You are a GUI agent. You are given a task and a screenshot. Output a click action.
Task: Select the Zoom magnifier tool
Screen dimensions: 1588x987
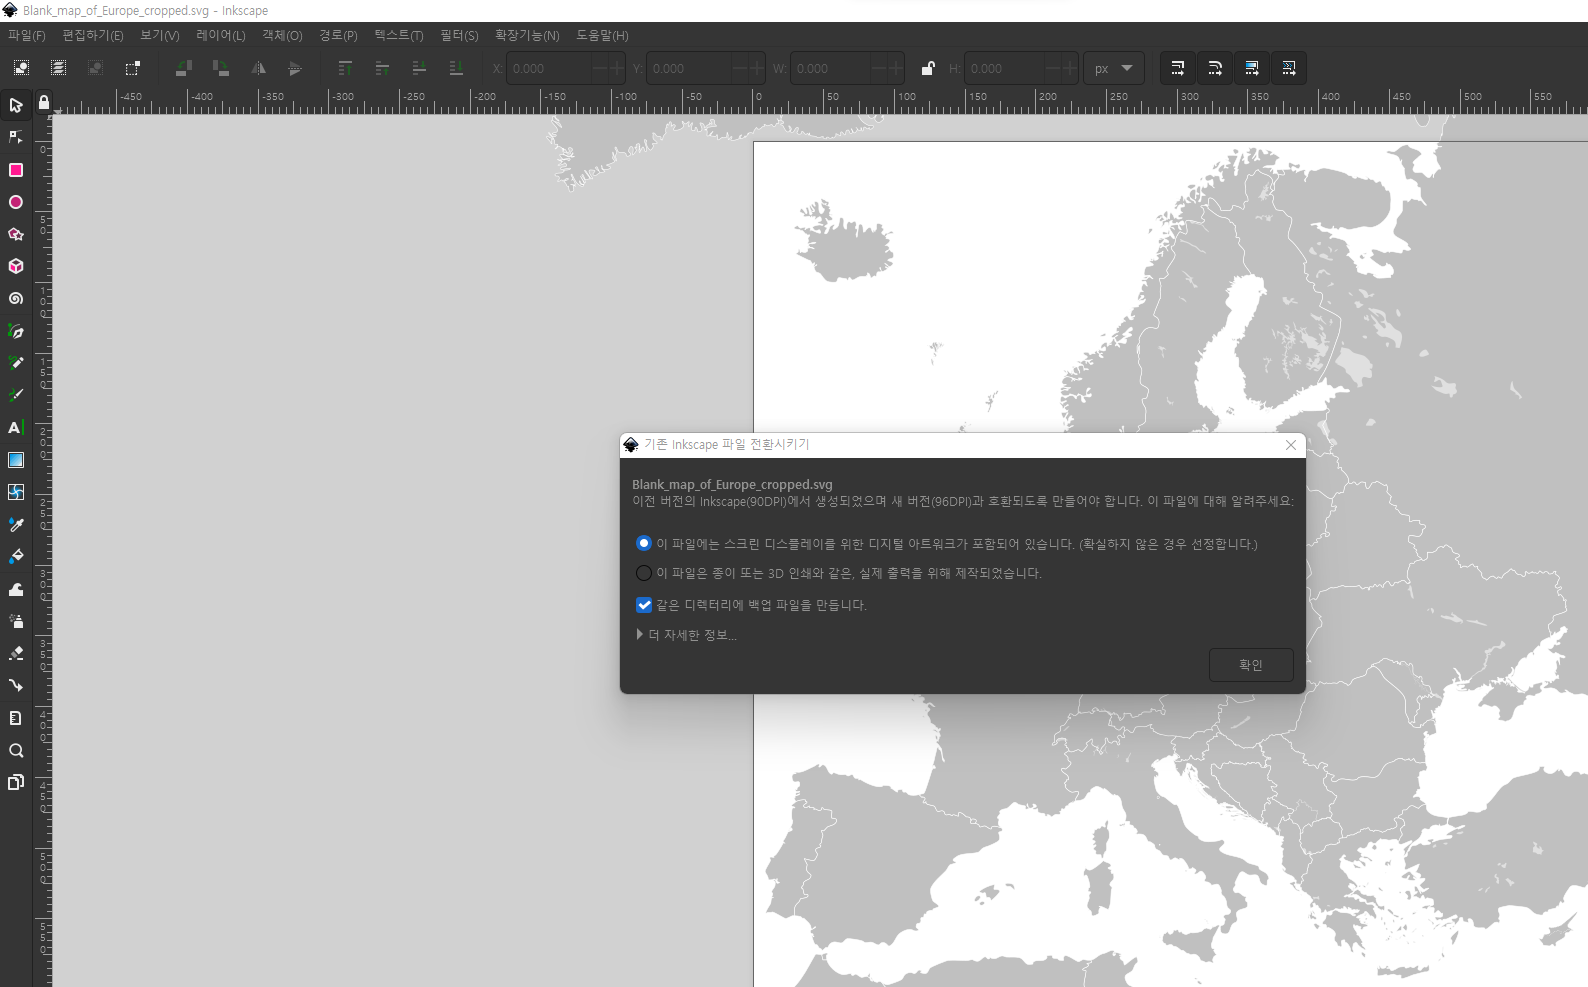tap(16, 750)
